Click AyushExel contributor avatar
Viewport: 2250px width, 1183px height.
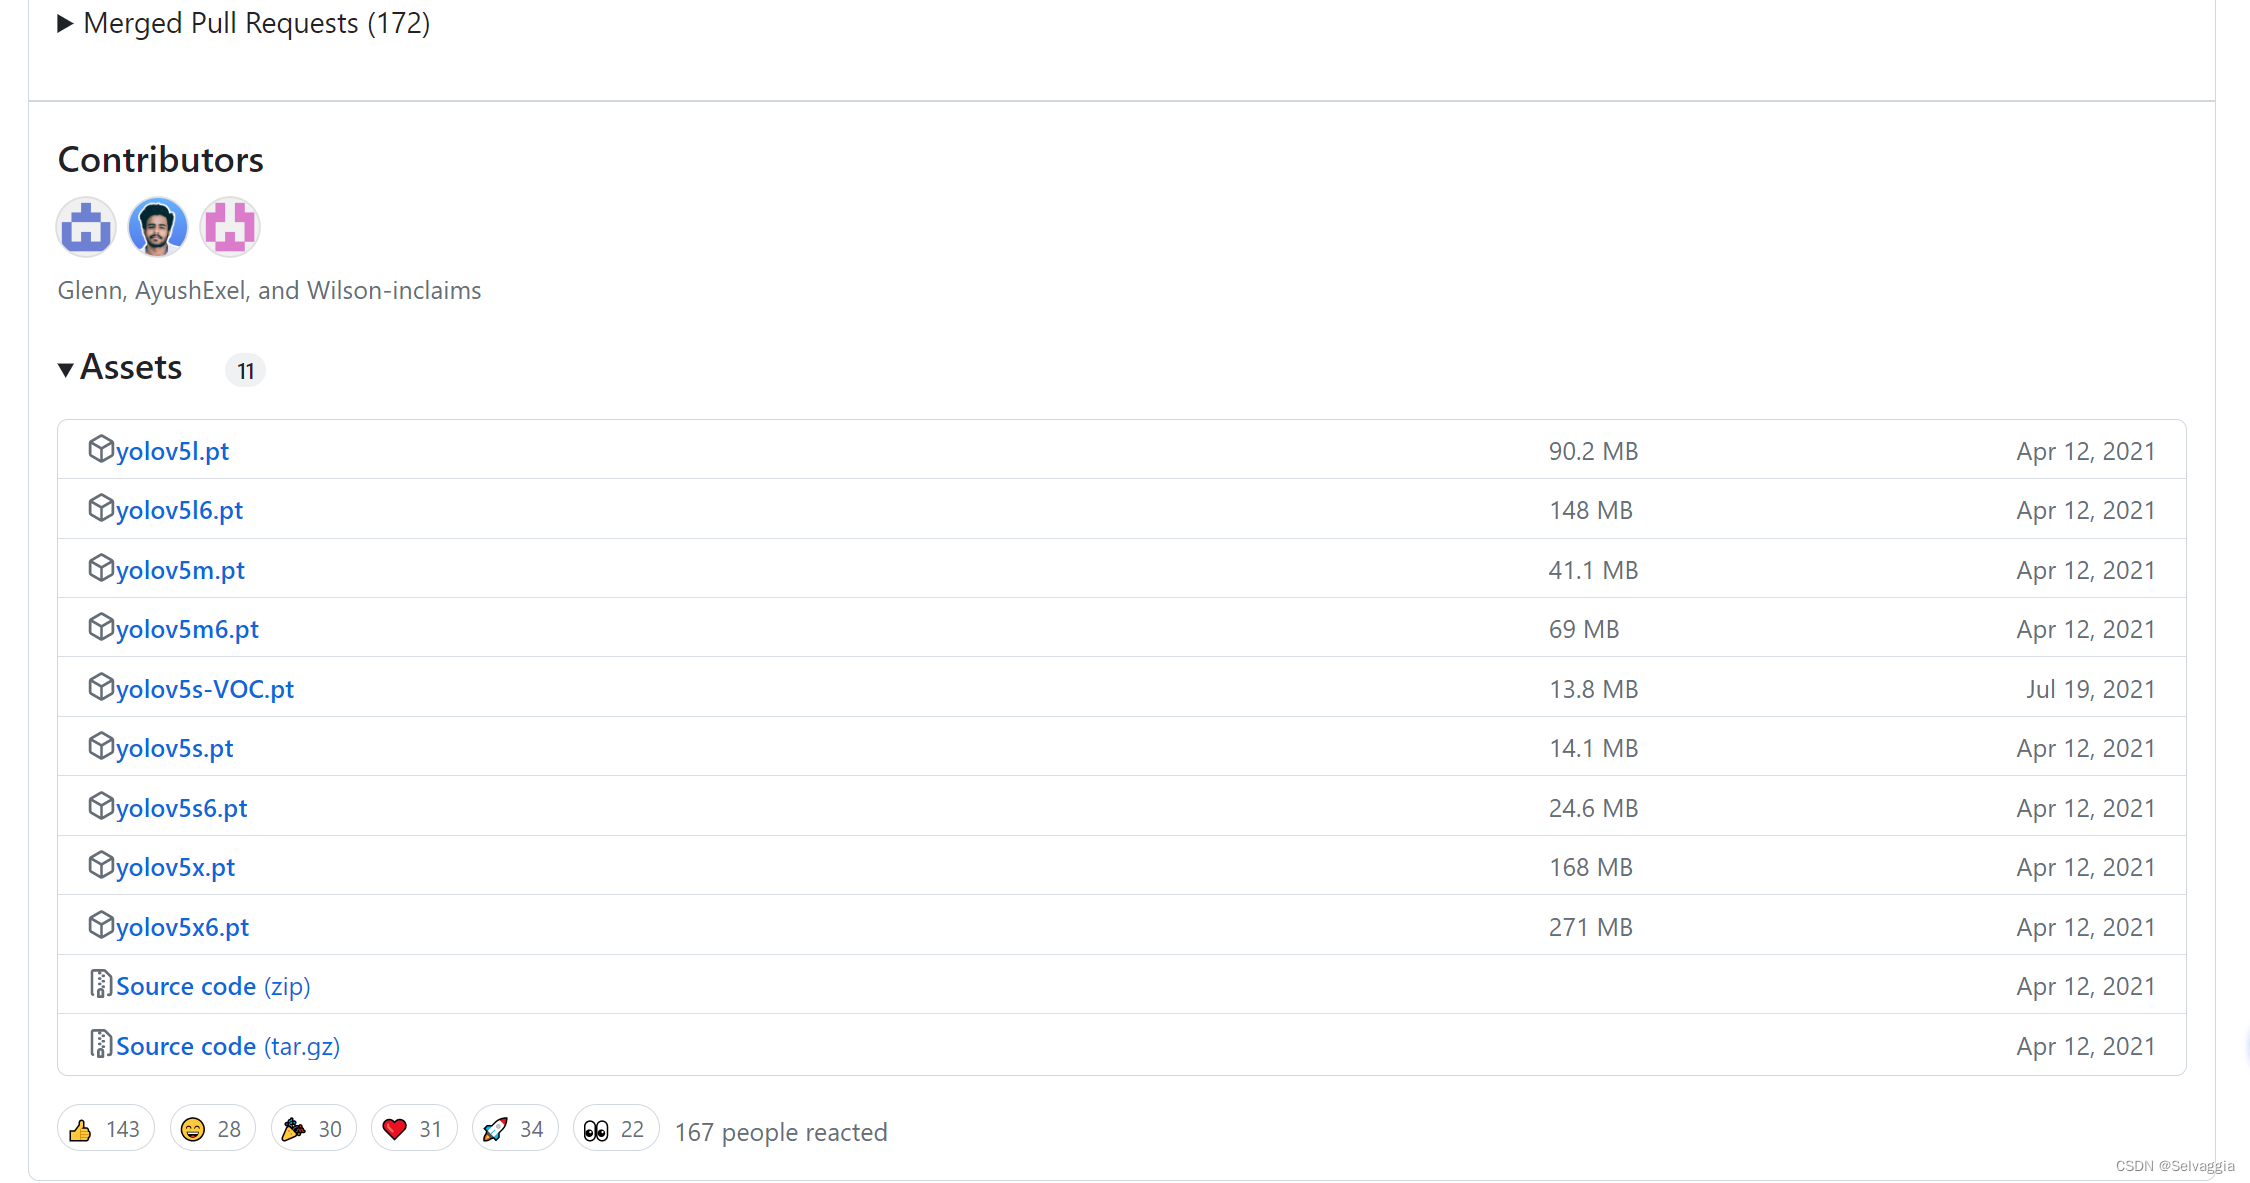[159, 226]
